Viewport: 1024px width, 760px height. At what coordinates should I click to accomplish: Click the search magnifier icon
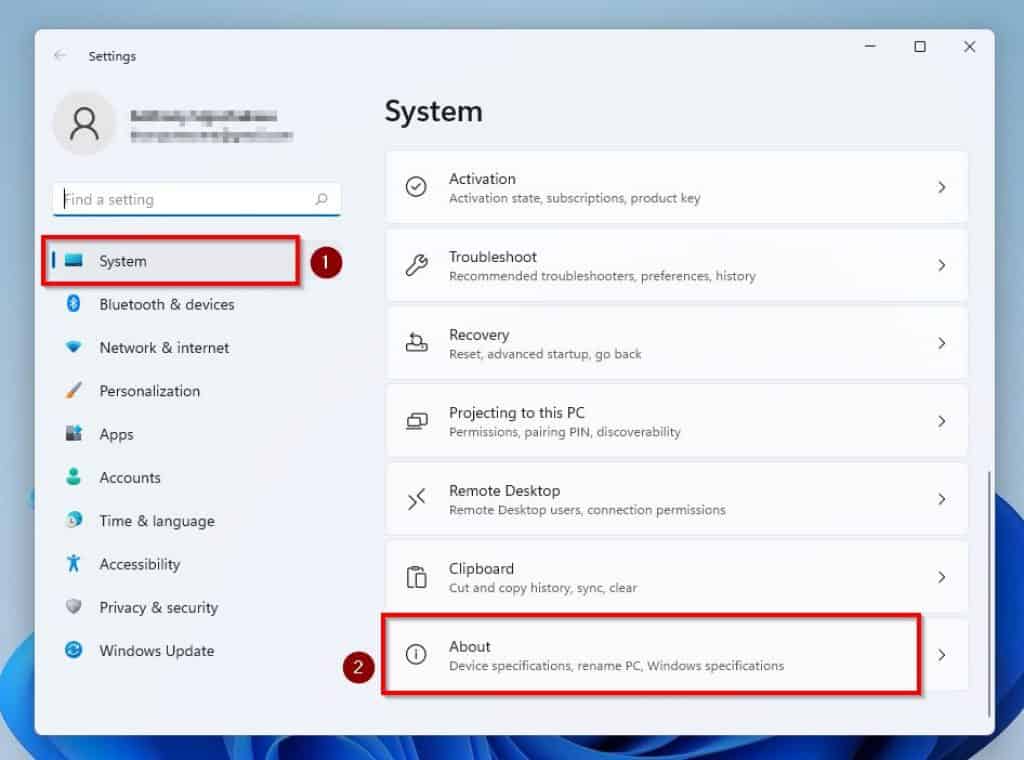coord(321,198)
